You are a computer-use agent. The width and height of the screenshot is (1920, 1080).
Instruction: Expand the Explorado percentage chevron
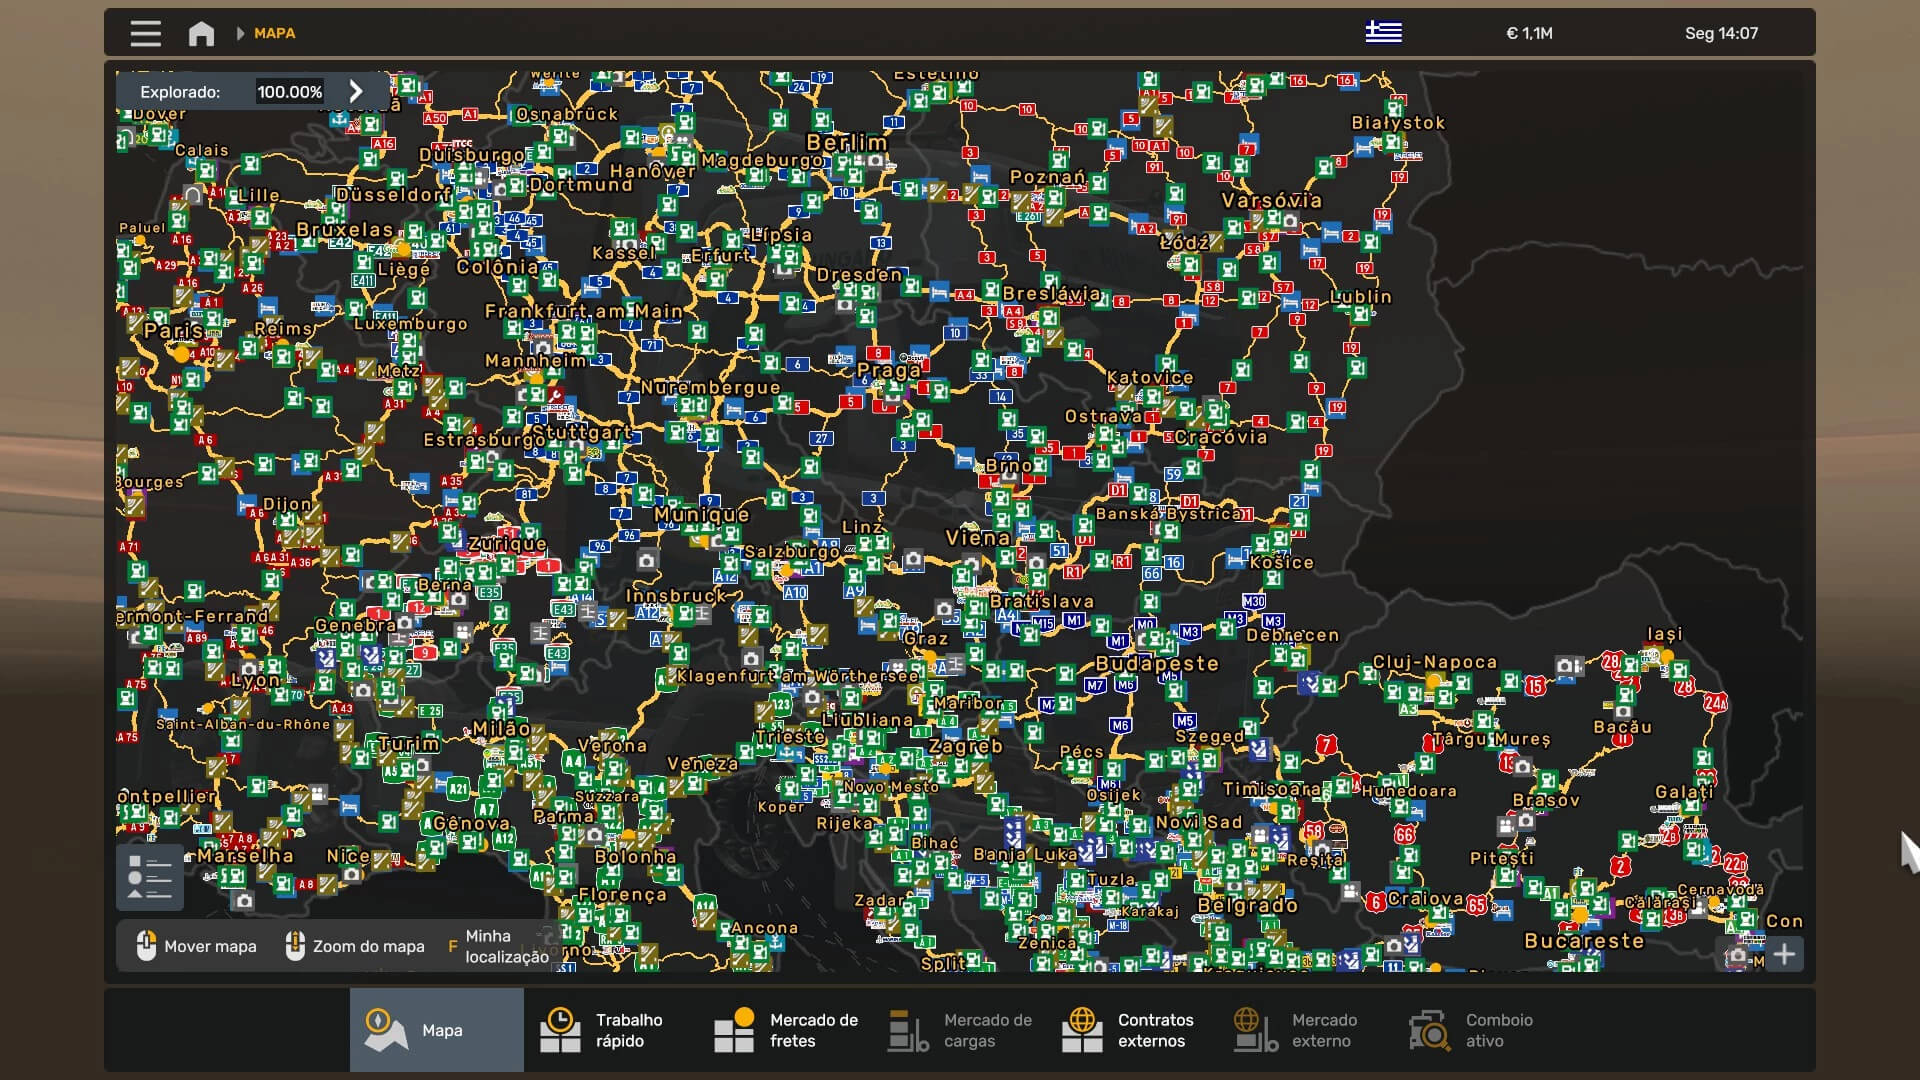(x=356, y=92)
